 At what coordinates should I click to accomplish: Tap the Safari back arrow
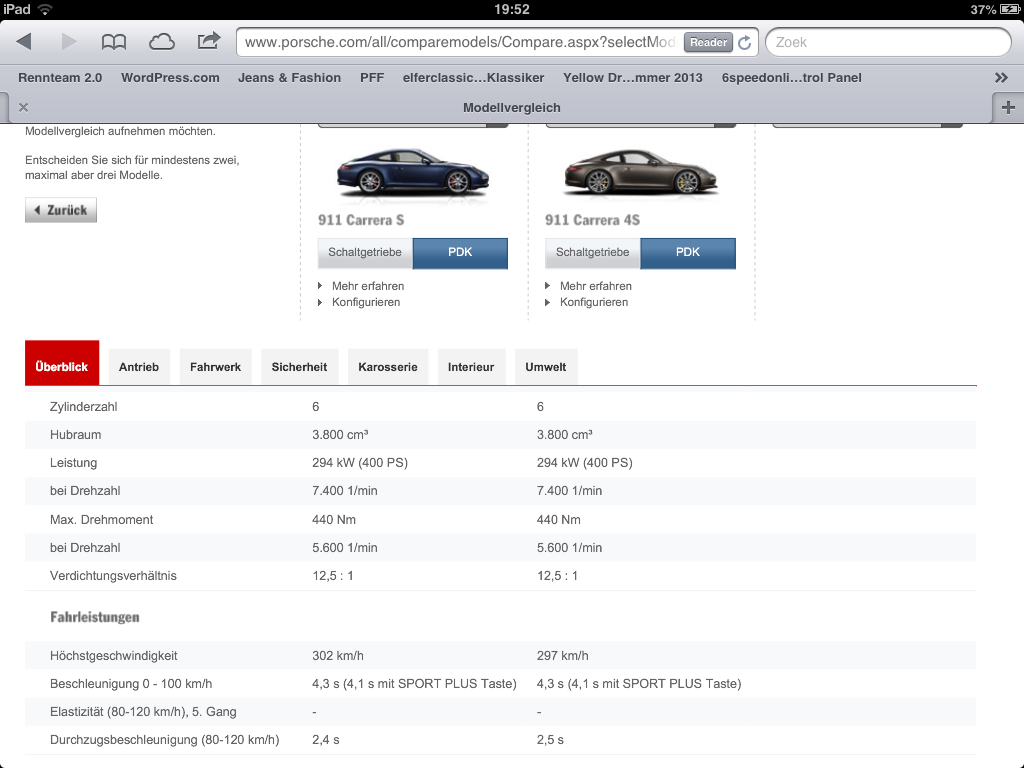[24, 42]
